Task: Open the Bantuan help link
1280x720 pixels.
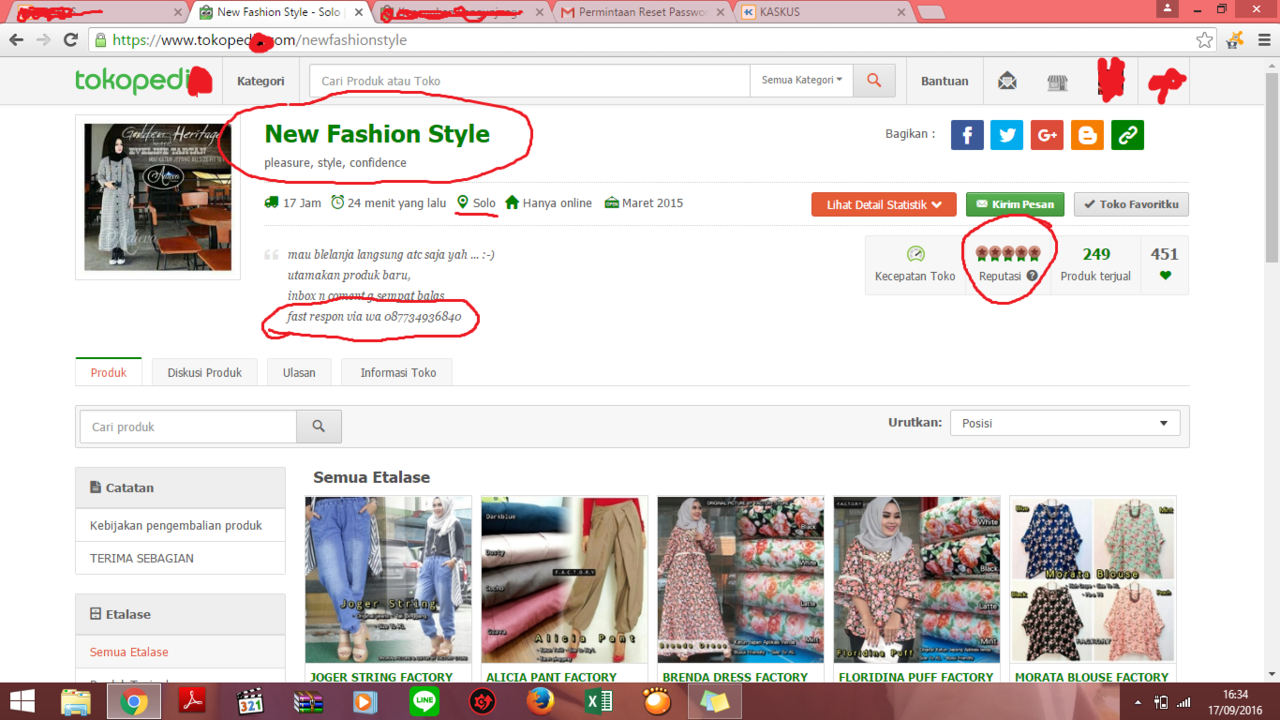Action: [x=945, y=81]
